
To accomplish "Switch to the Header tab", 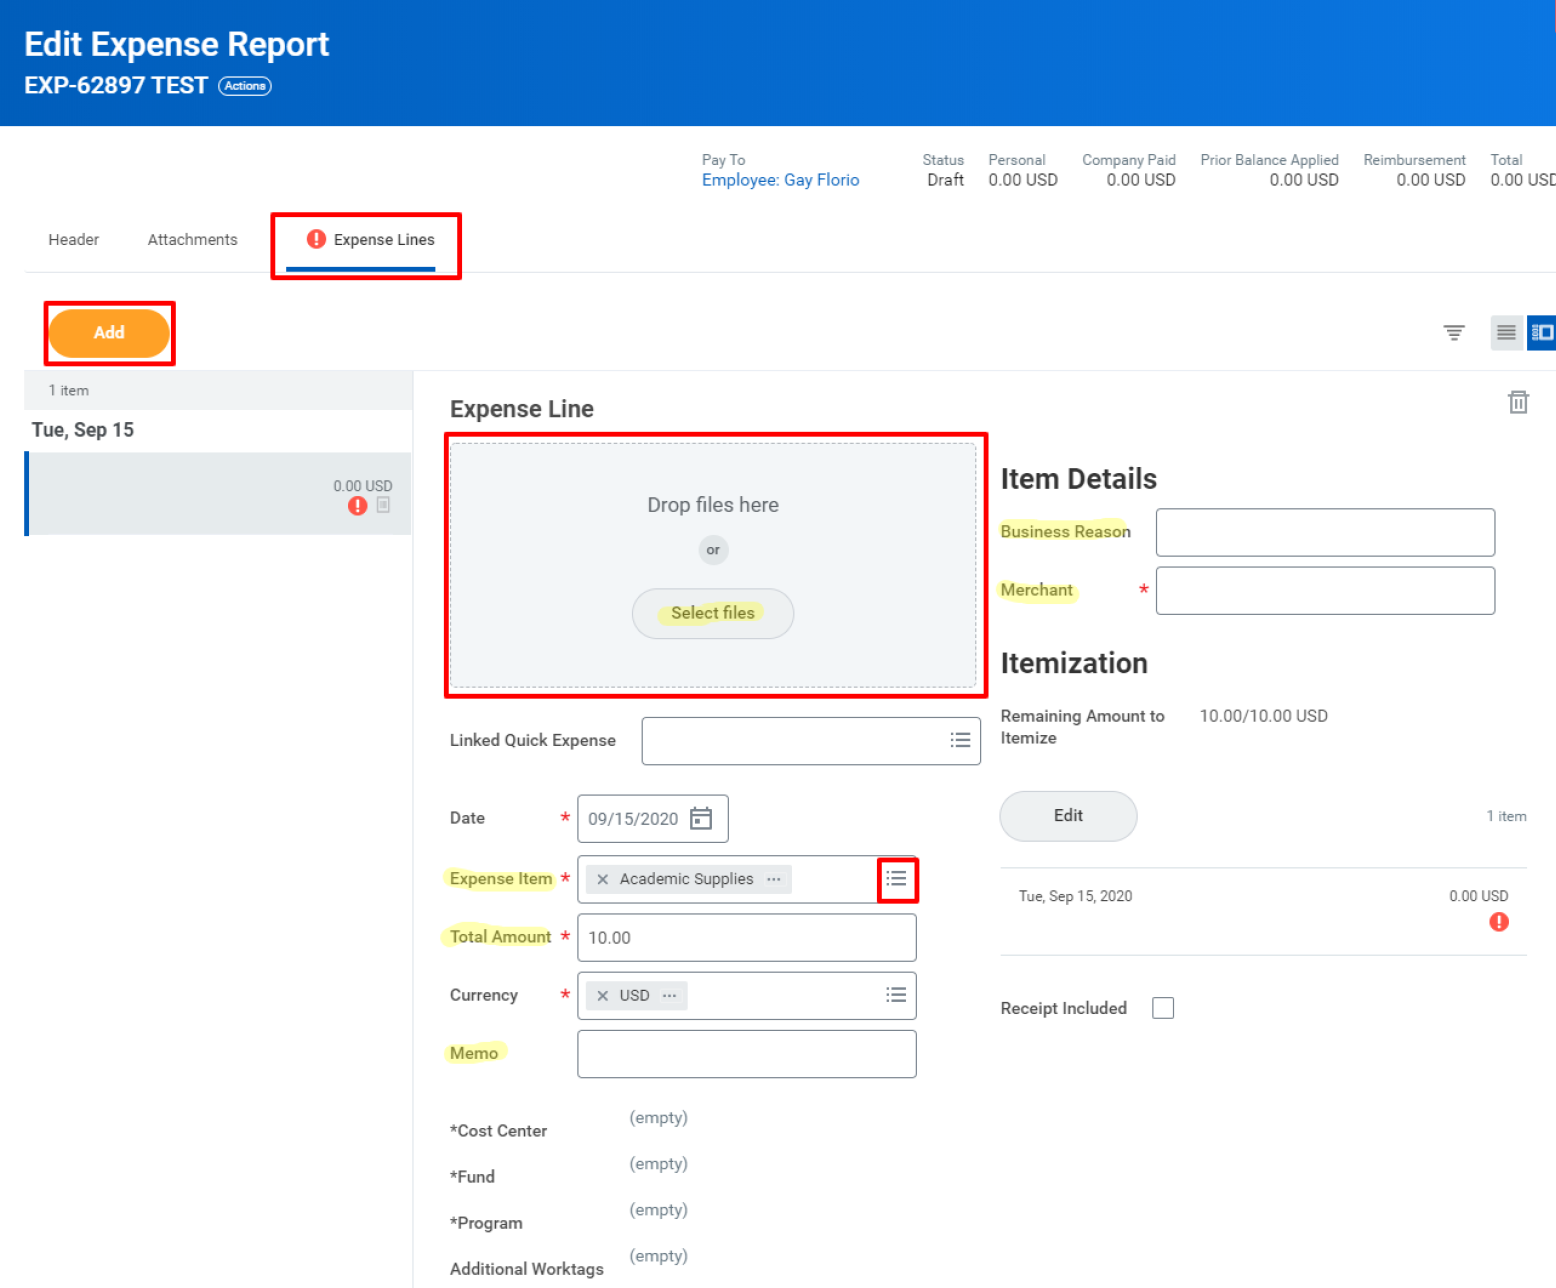I will [x=74, y=240].
